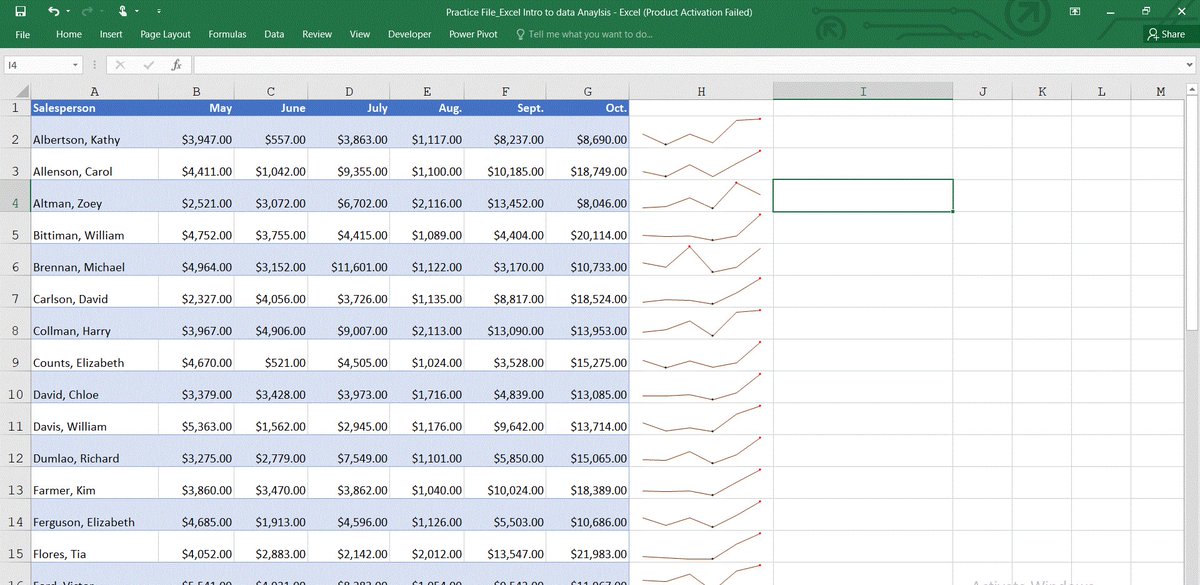Open the Undo history dropdown arrow
This screenshot has height=585, width=1200.
point(68,12)
